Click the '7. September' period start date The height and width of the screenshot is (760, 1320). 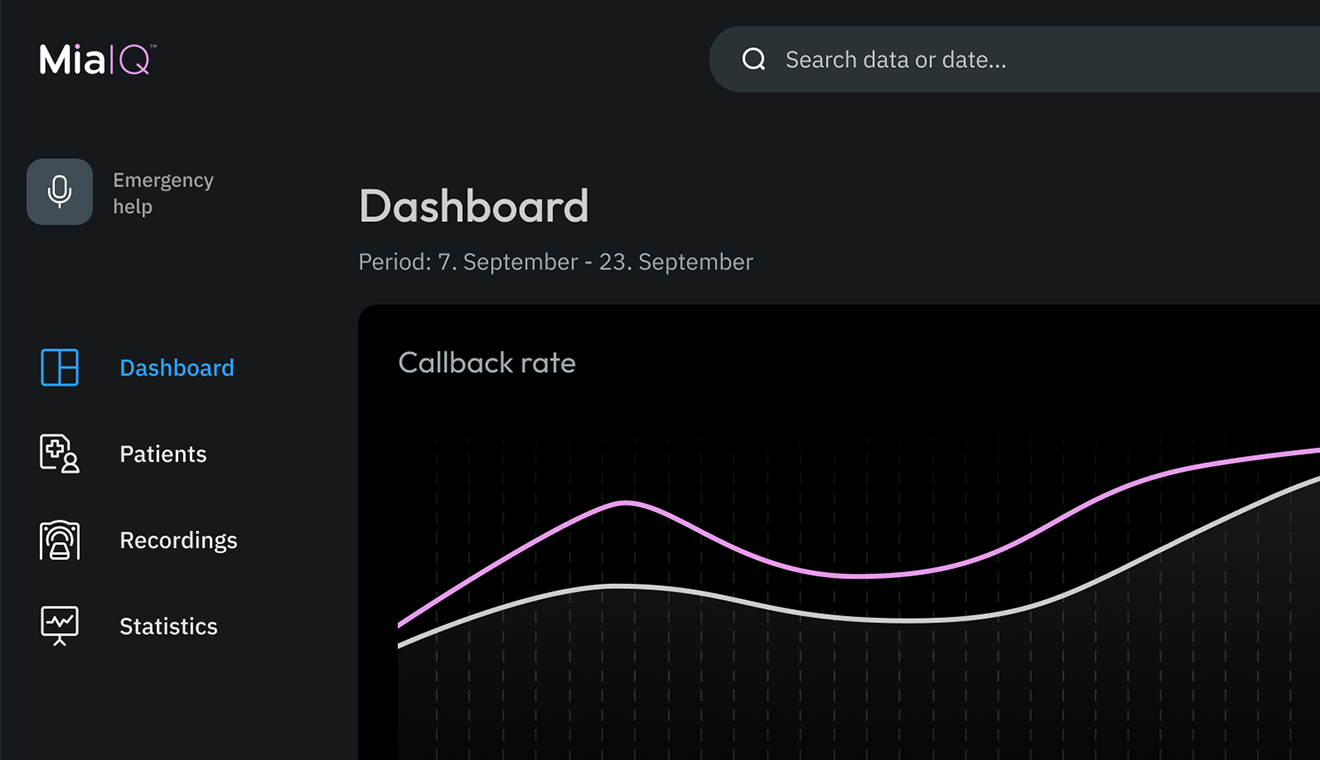click(508, 262)
